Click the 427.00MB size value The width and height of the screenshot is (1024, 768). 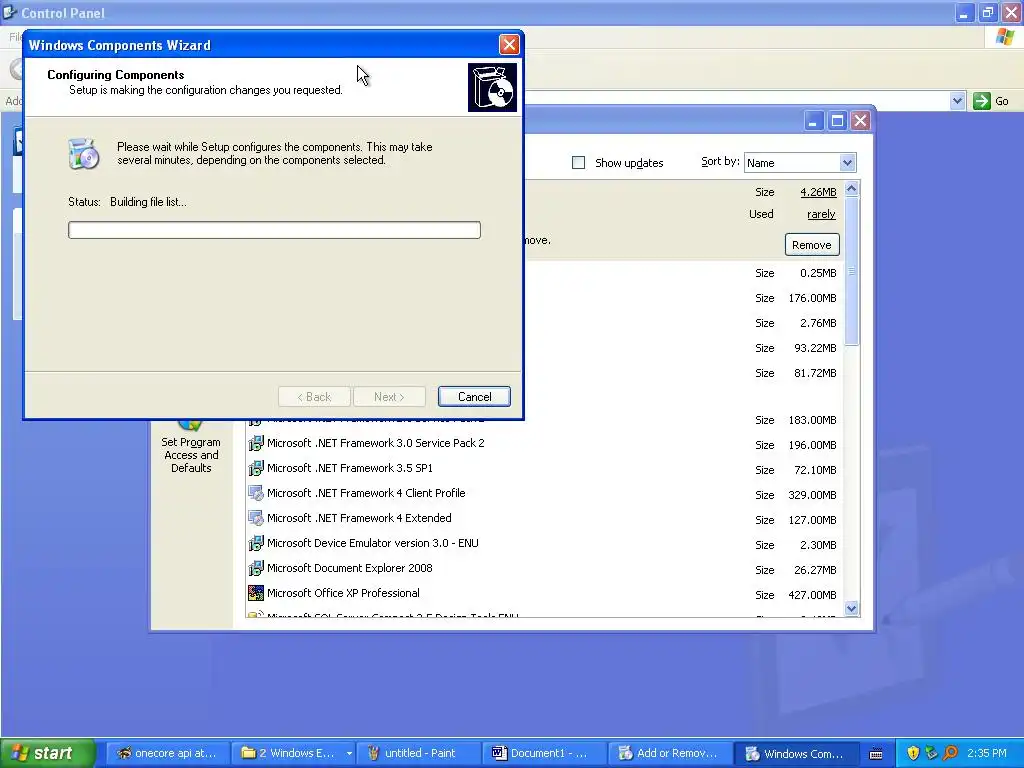point(812,595)
